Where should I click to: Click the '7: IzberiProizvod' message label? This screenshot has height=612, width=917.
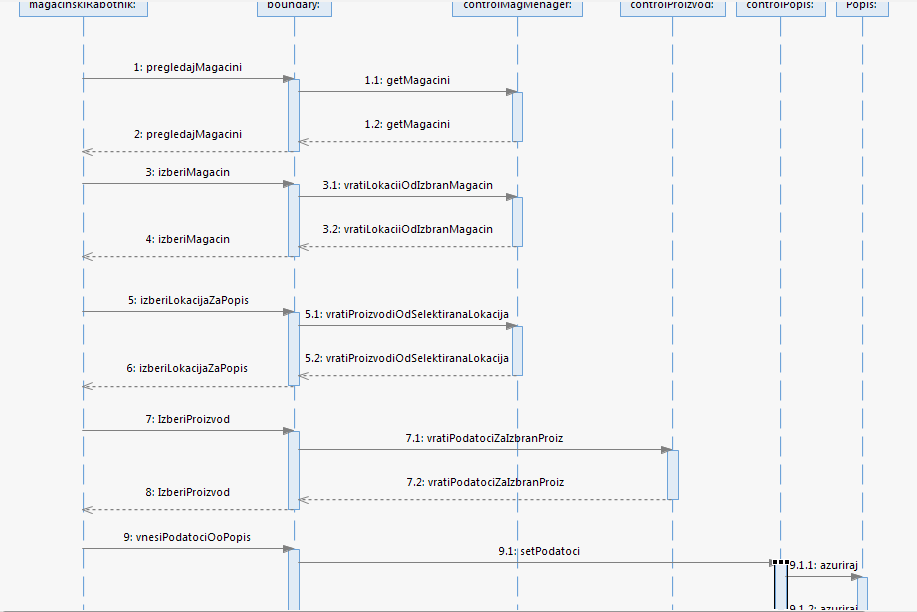pyautogui.click(x=187, y=419)
